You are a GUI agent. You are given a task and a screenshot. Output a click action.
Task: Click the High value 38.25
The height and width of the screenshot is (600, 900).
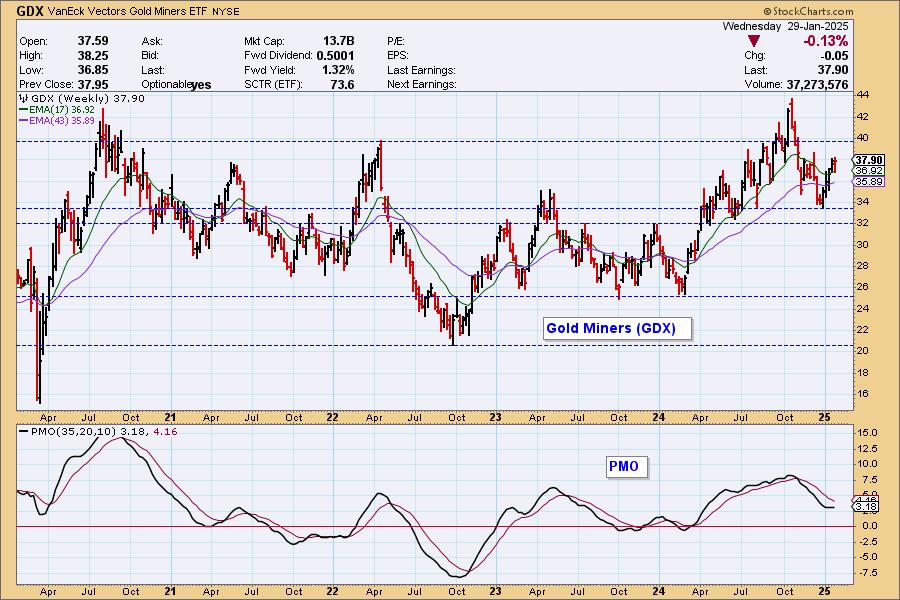pyautogui.click(x=93, y=55)
